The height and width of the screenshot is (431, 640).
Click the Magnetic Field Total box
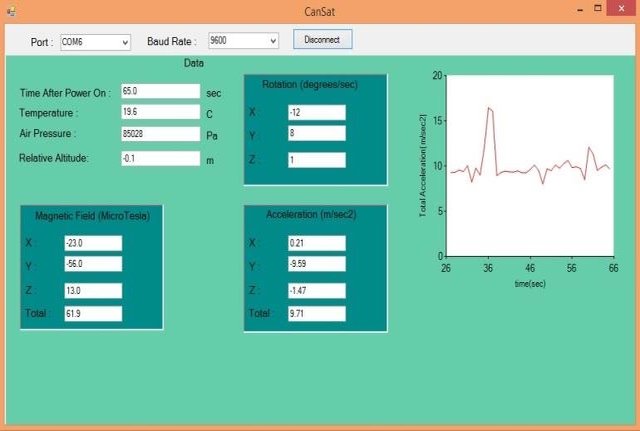91,314
